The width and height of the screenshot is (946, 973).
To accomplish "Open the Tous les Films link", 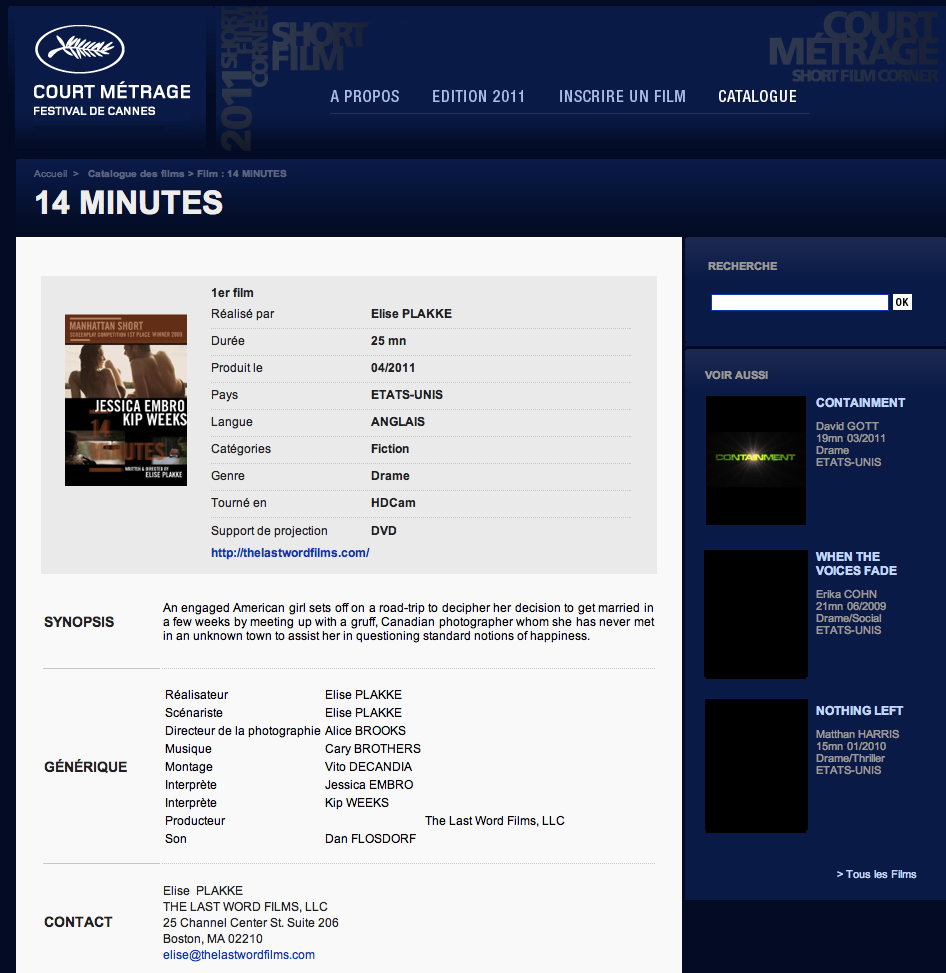I will [x=877, y=874].
